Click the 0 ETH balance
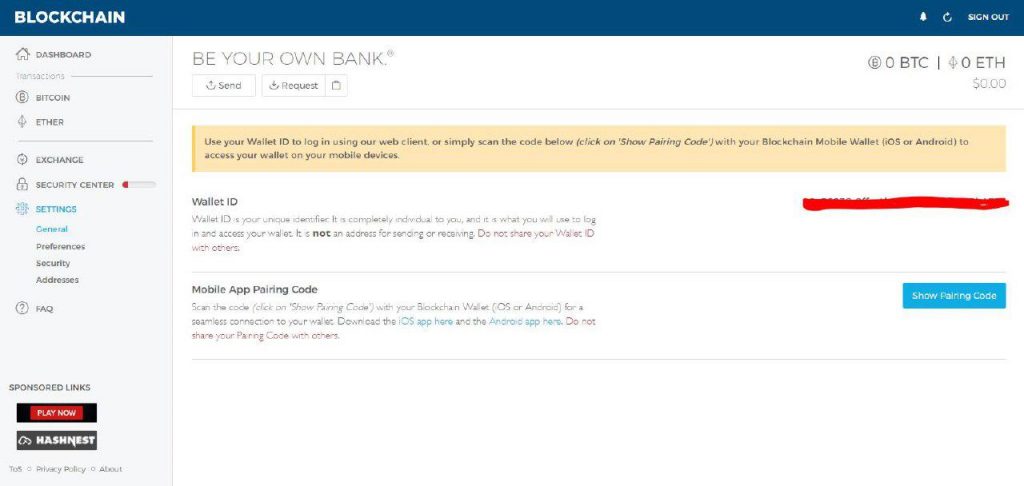The width and height of the screenshot is (1024, 486). click(977, 63)
